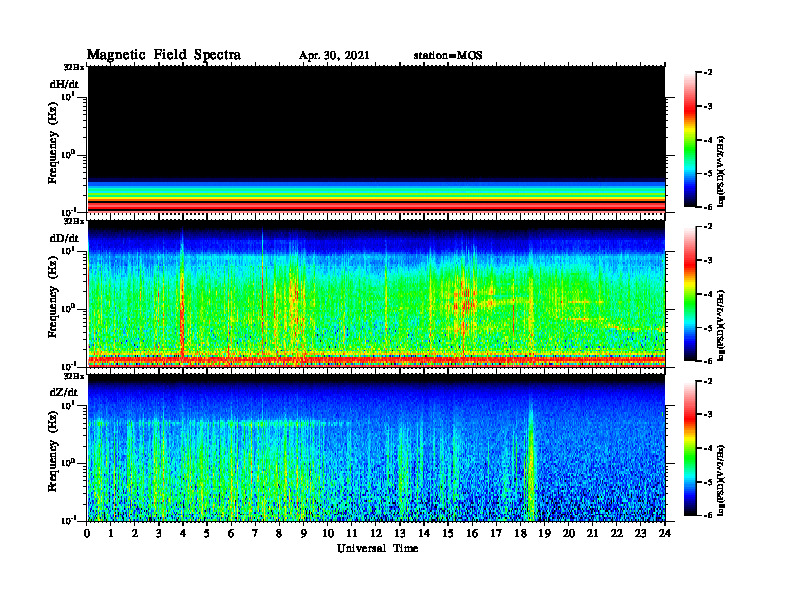Click the bright burst near 18.5 UT in dZ/dt
The image size is (792, 612).
(531, 460)
